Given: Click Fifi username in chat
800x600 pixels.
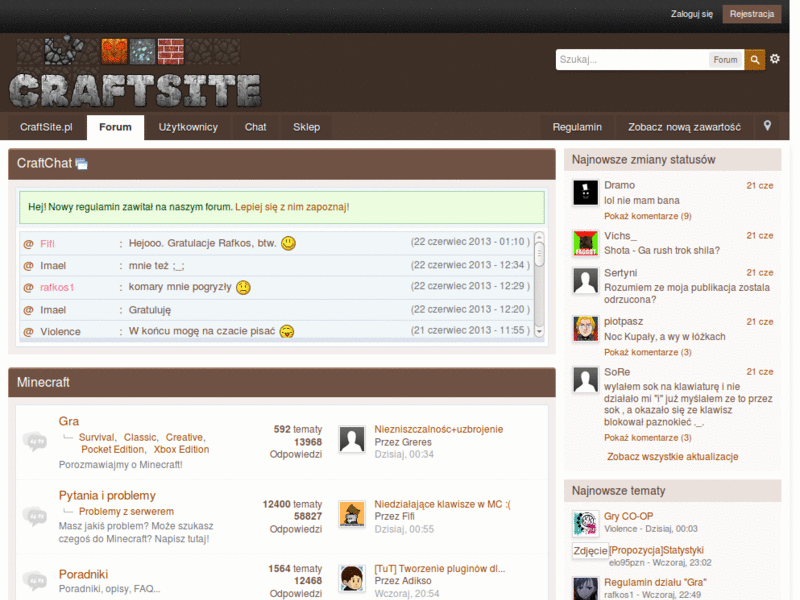Looking at the screenshot, I should pyautogui.click(x=47, y=244).
